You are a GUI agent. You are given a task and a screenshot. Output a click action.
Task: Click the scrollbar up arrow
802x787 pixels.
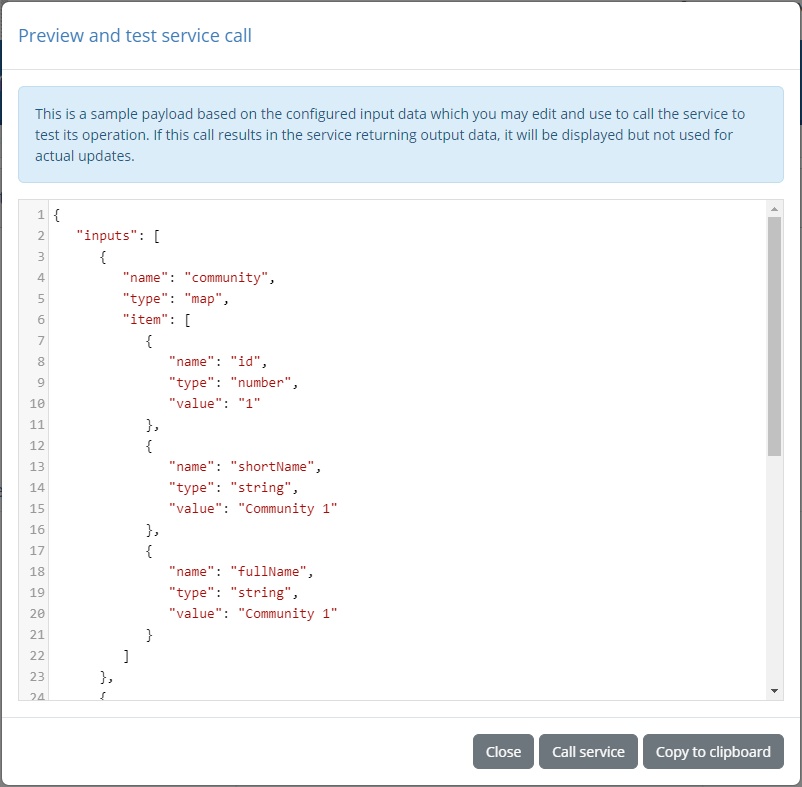click(x=774, y=209)
